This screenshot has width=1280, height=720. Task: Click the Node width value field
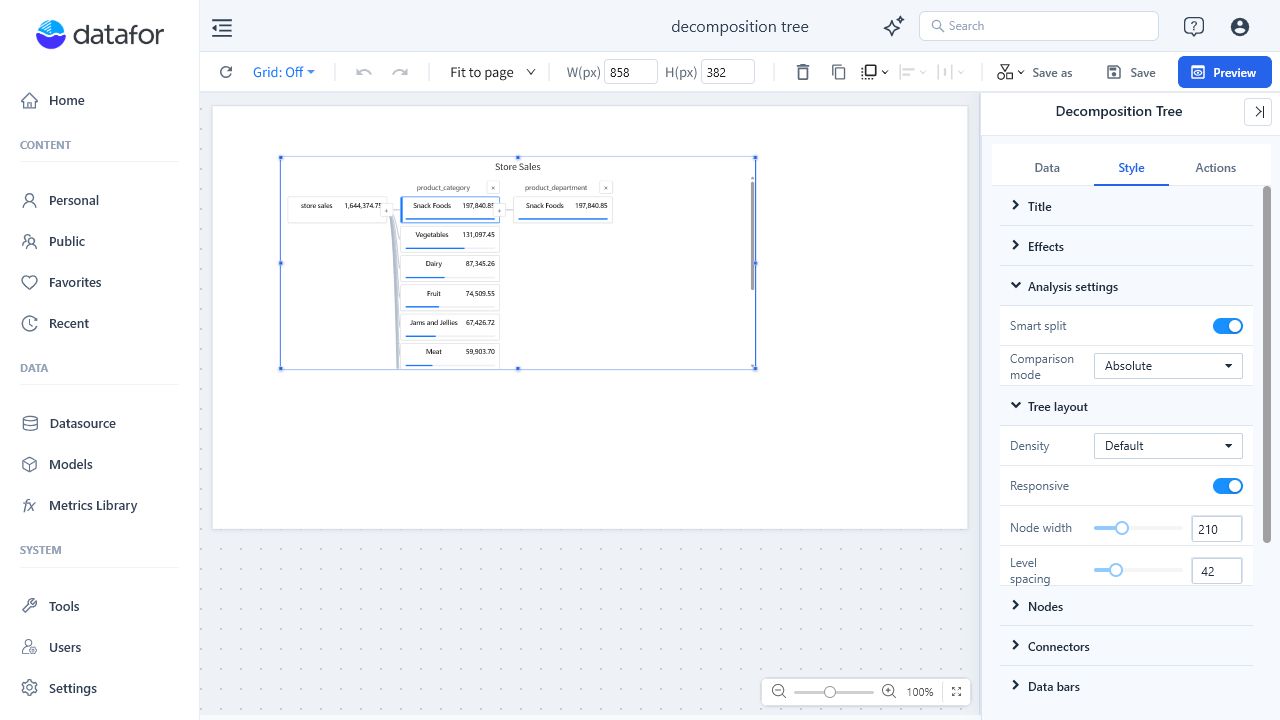click(1217, 529)
